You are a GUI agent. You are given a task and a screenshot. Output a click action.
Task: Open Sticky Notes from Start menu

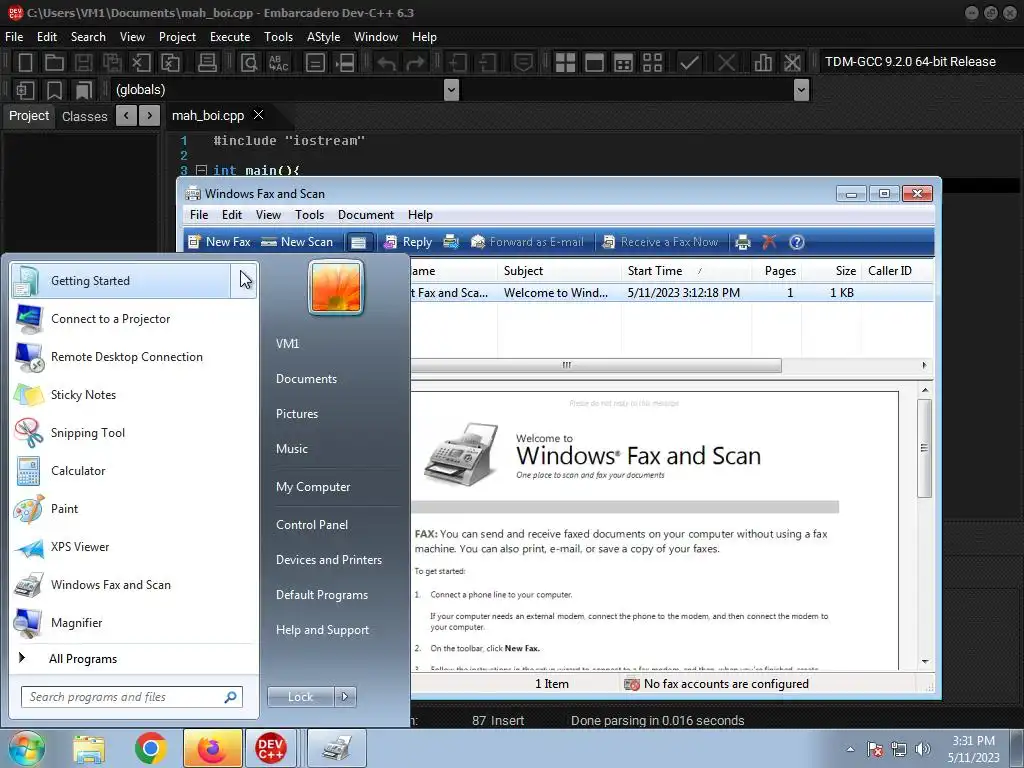134,394
